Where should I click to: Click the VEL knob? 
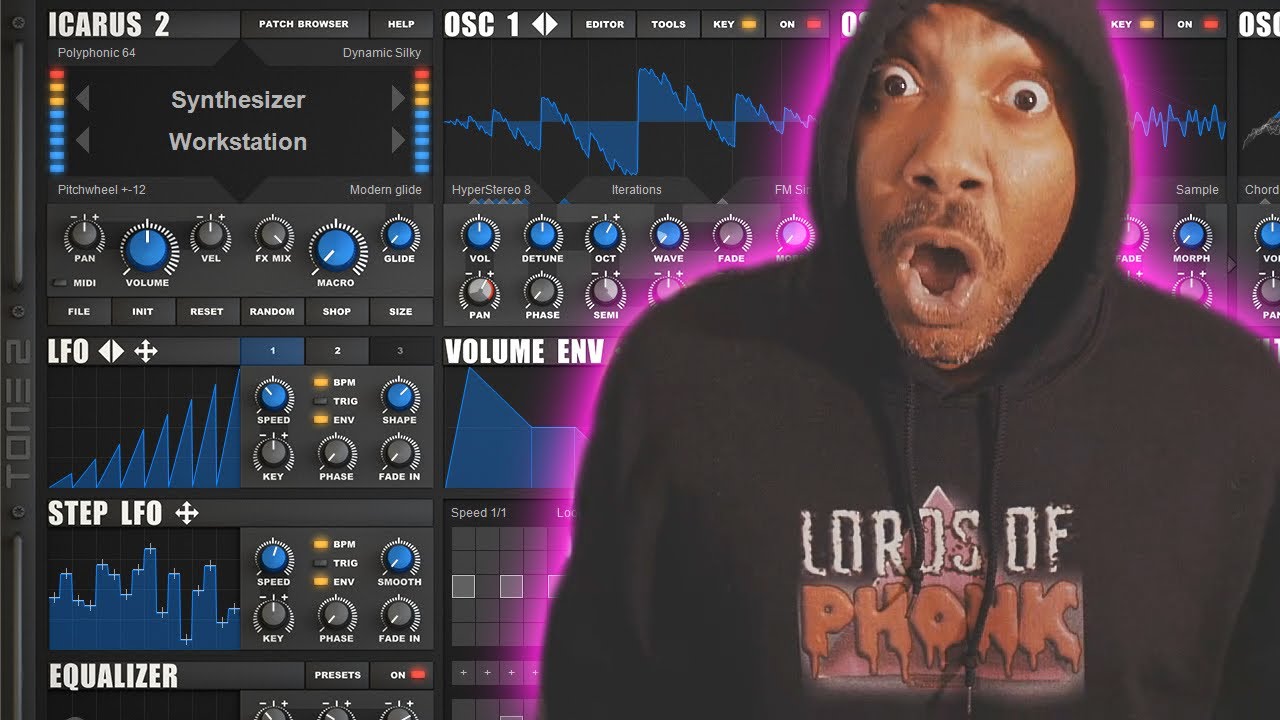point(210,235)
